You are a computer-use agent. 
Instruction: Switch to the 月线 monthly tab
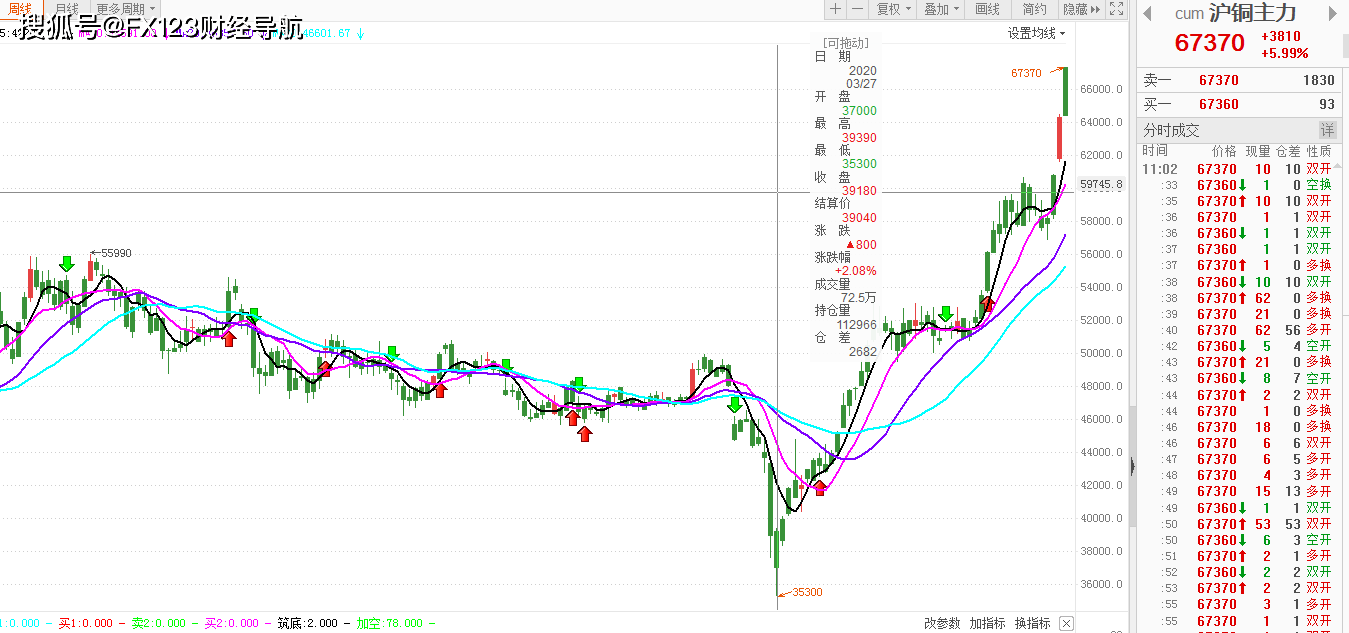point(67,9)
